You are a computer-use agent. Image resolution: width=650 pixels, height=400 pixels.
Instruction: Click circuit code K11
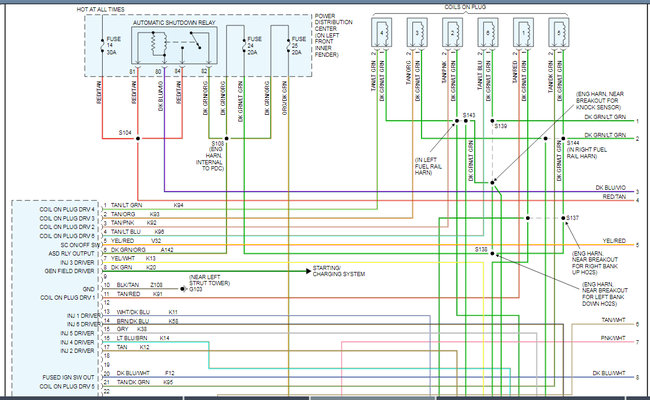click(x=173, y=312)
